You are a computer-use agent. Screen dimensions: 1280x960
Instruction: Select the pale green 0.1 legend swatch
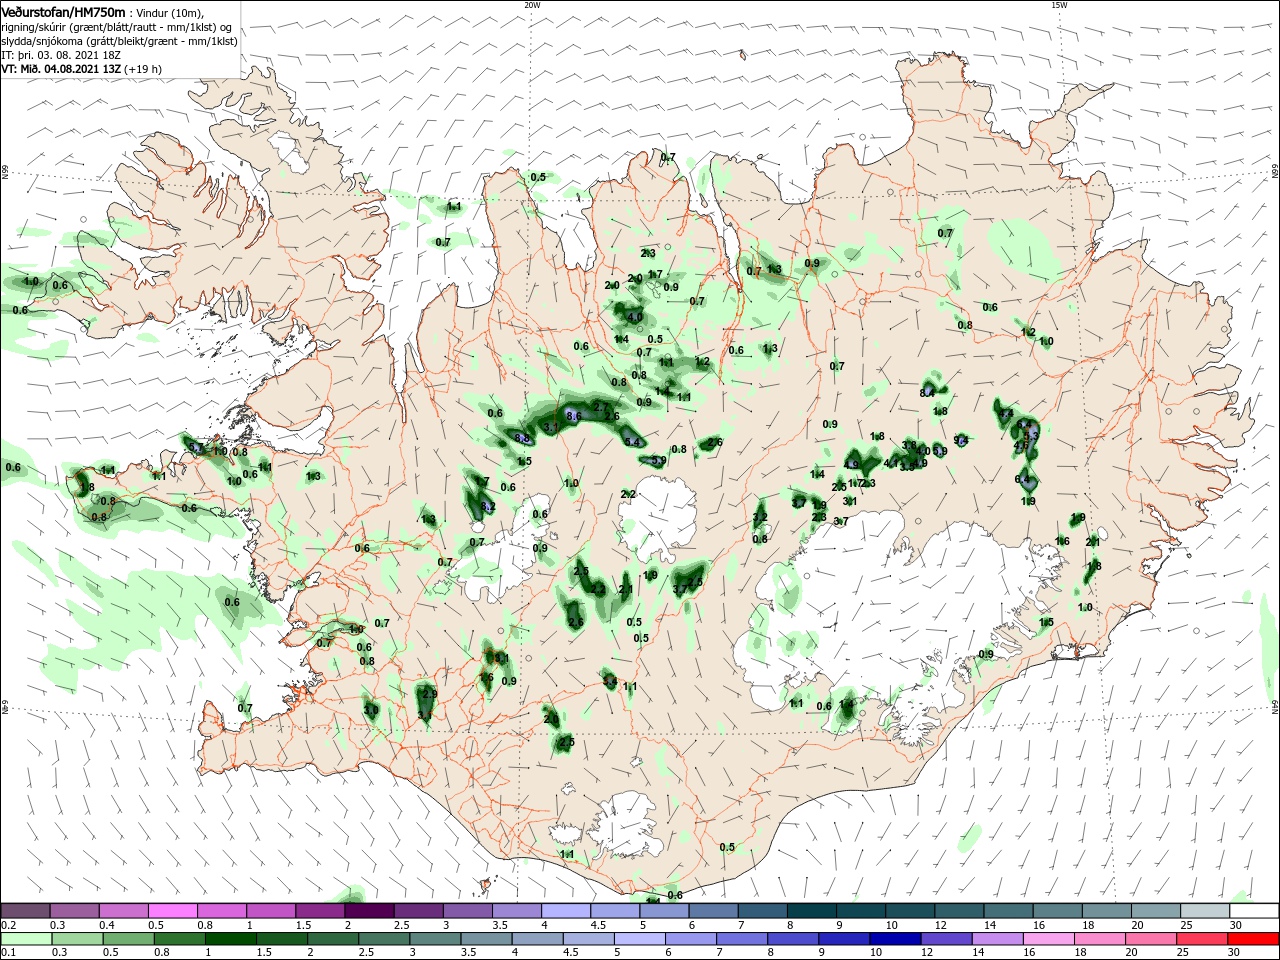[25, 939]
